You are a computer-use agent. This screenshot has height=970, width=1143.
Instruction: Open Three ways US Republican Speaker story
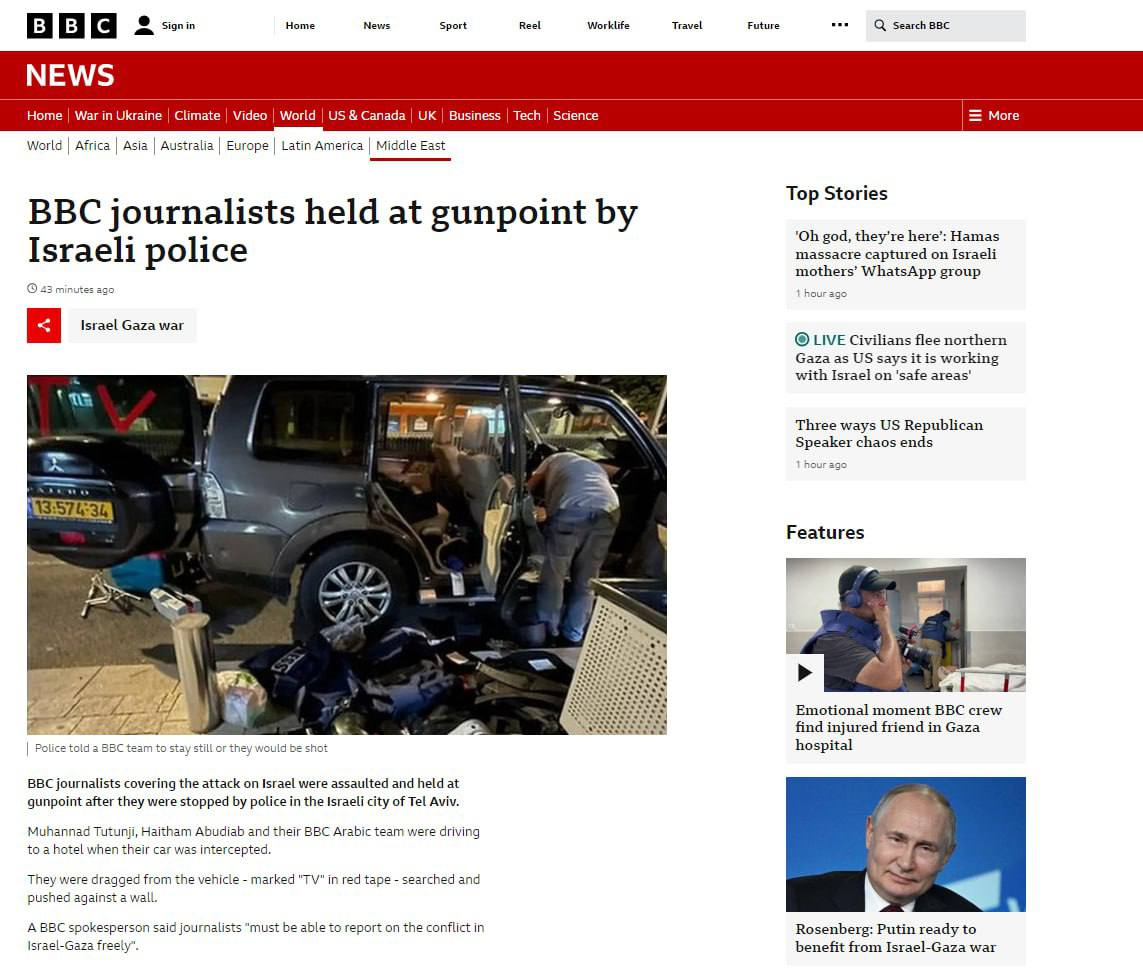coord(889,434)
